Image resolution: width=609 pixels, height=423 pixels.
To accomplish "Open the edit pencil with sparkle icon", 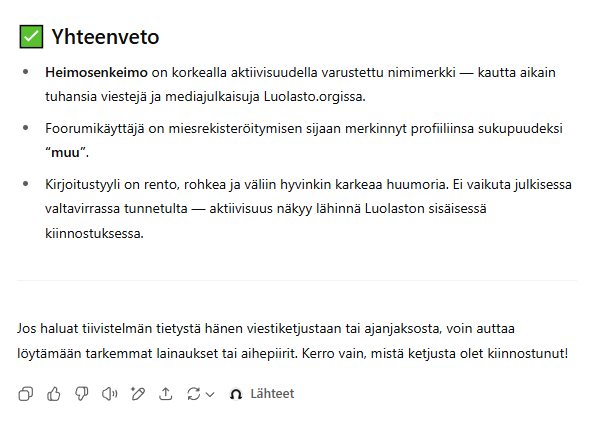I will click(x=137, y=394).
